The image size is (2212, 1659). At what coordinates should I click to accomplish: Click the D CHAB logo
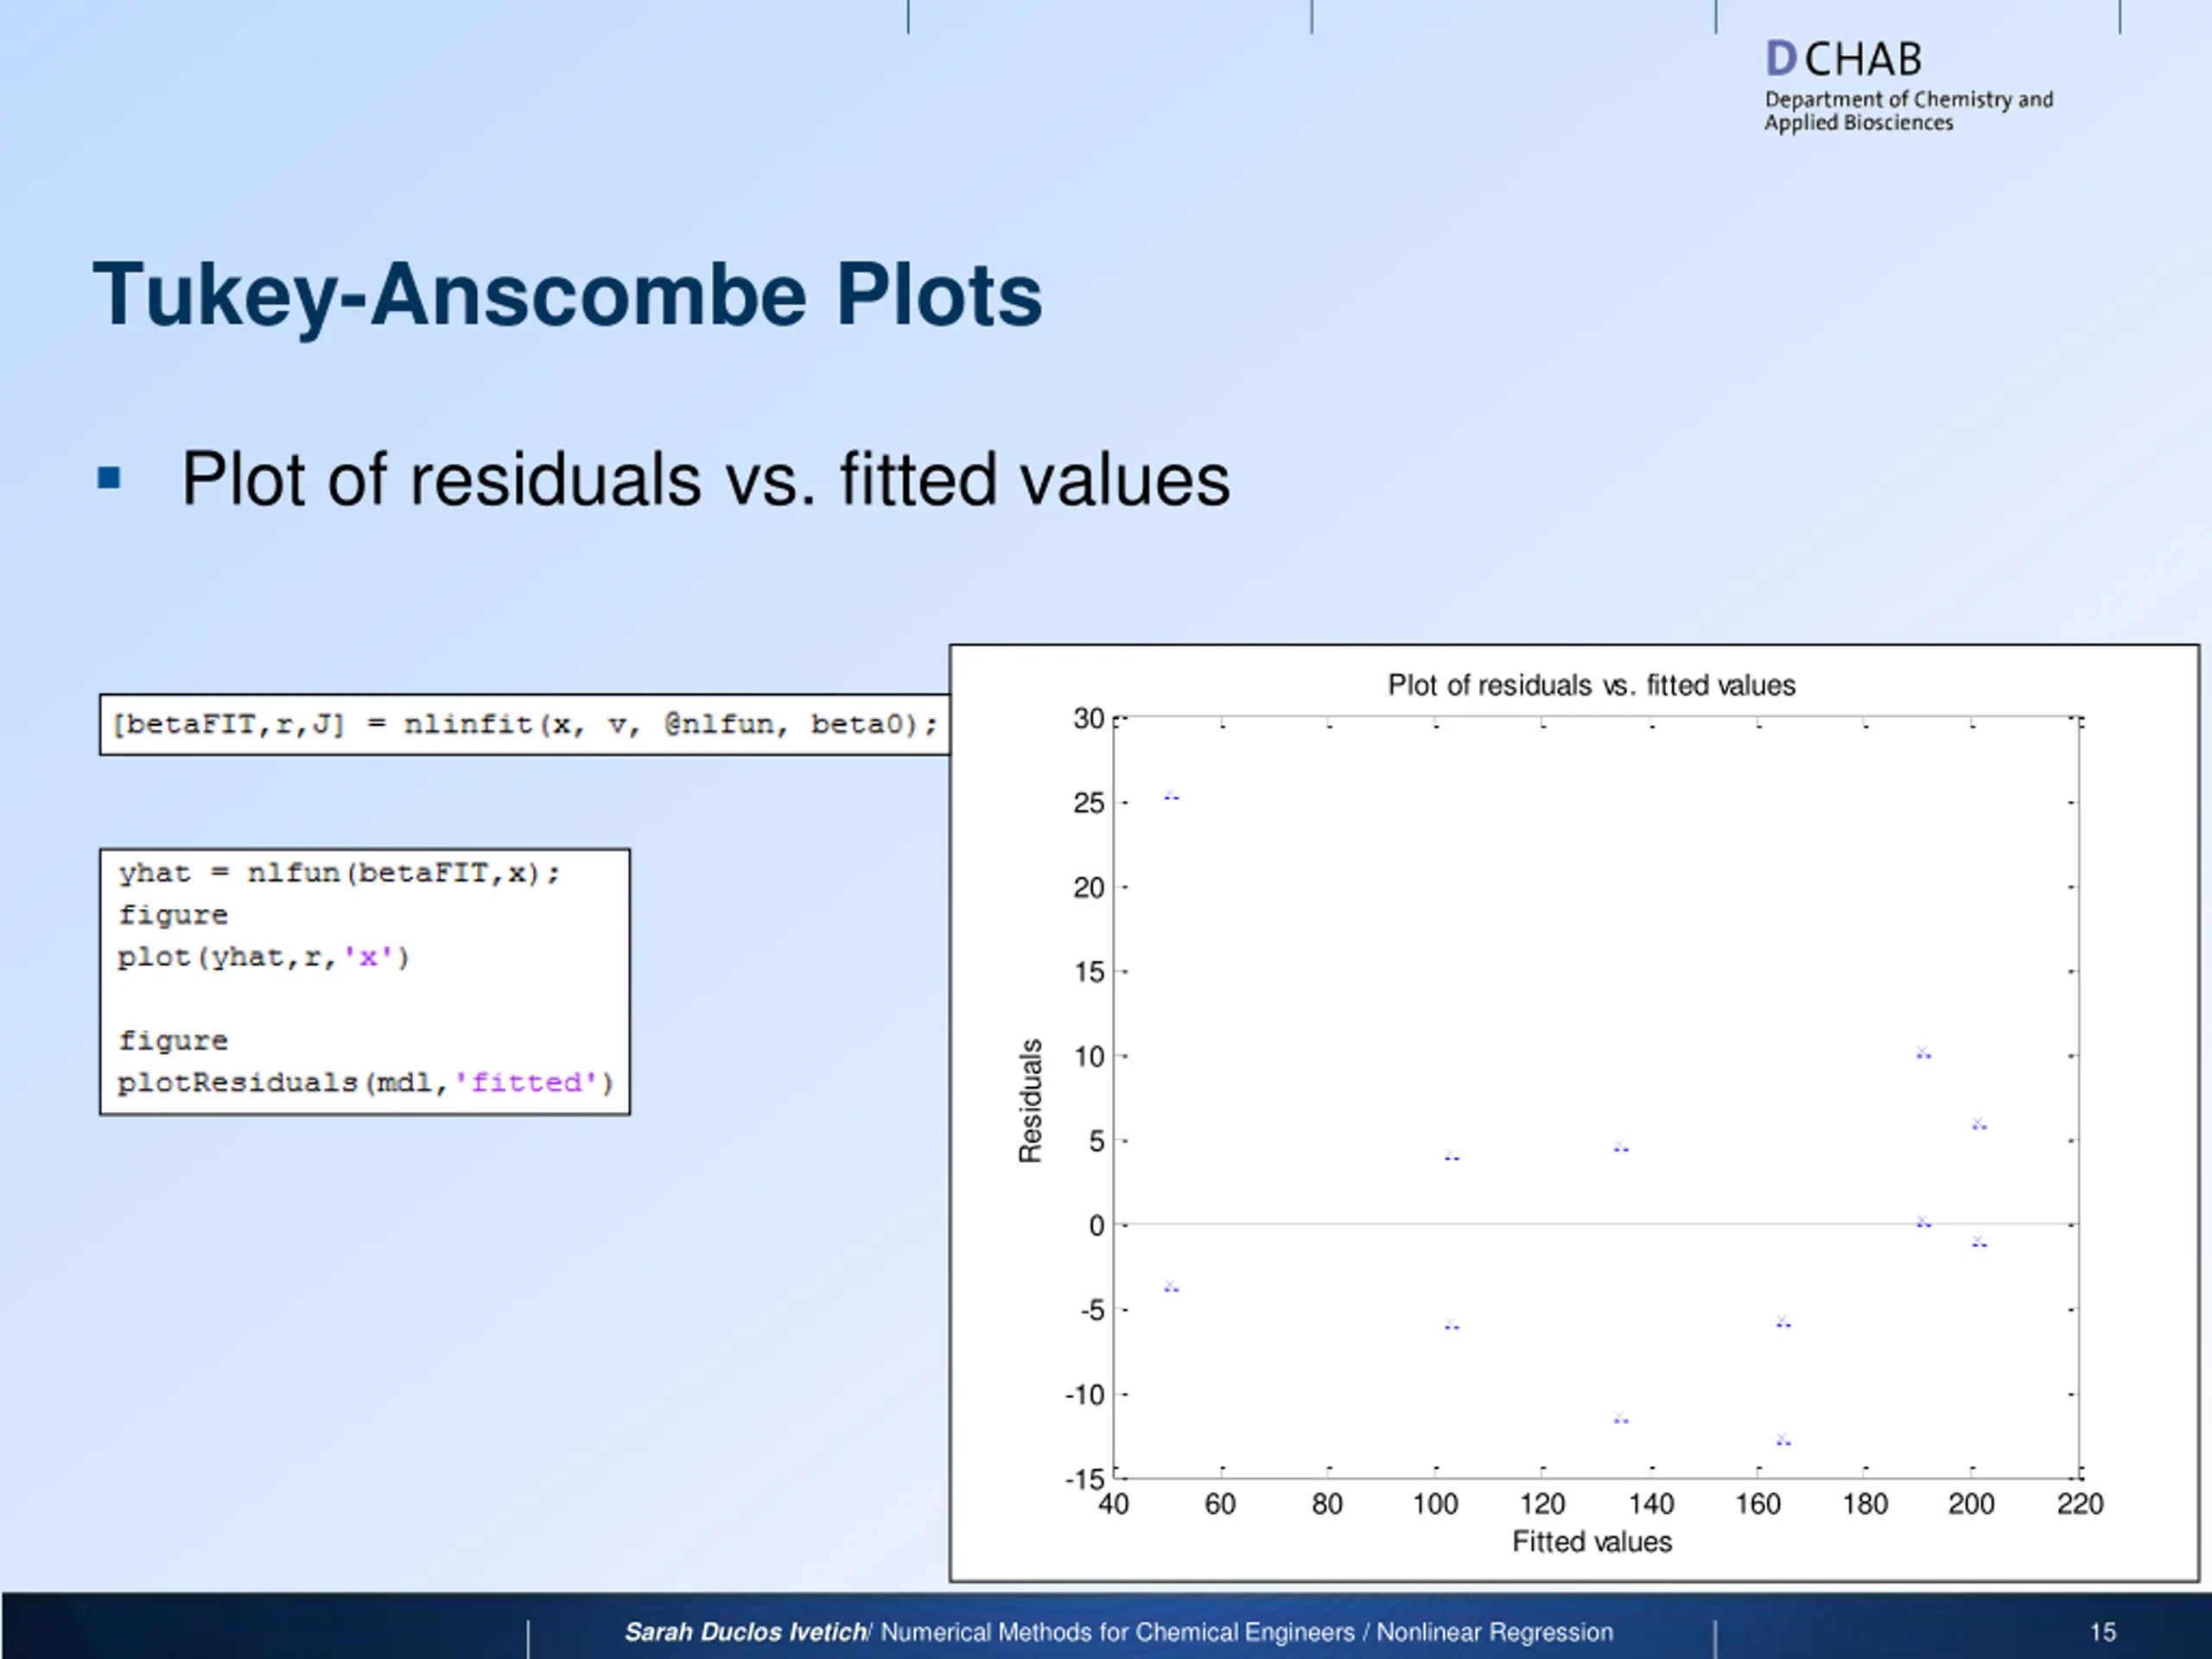pos(1842,59)
